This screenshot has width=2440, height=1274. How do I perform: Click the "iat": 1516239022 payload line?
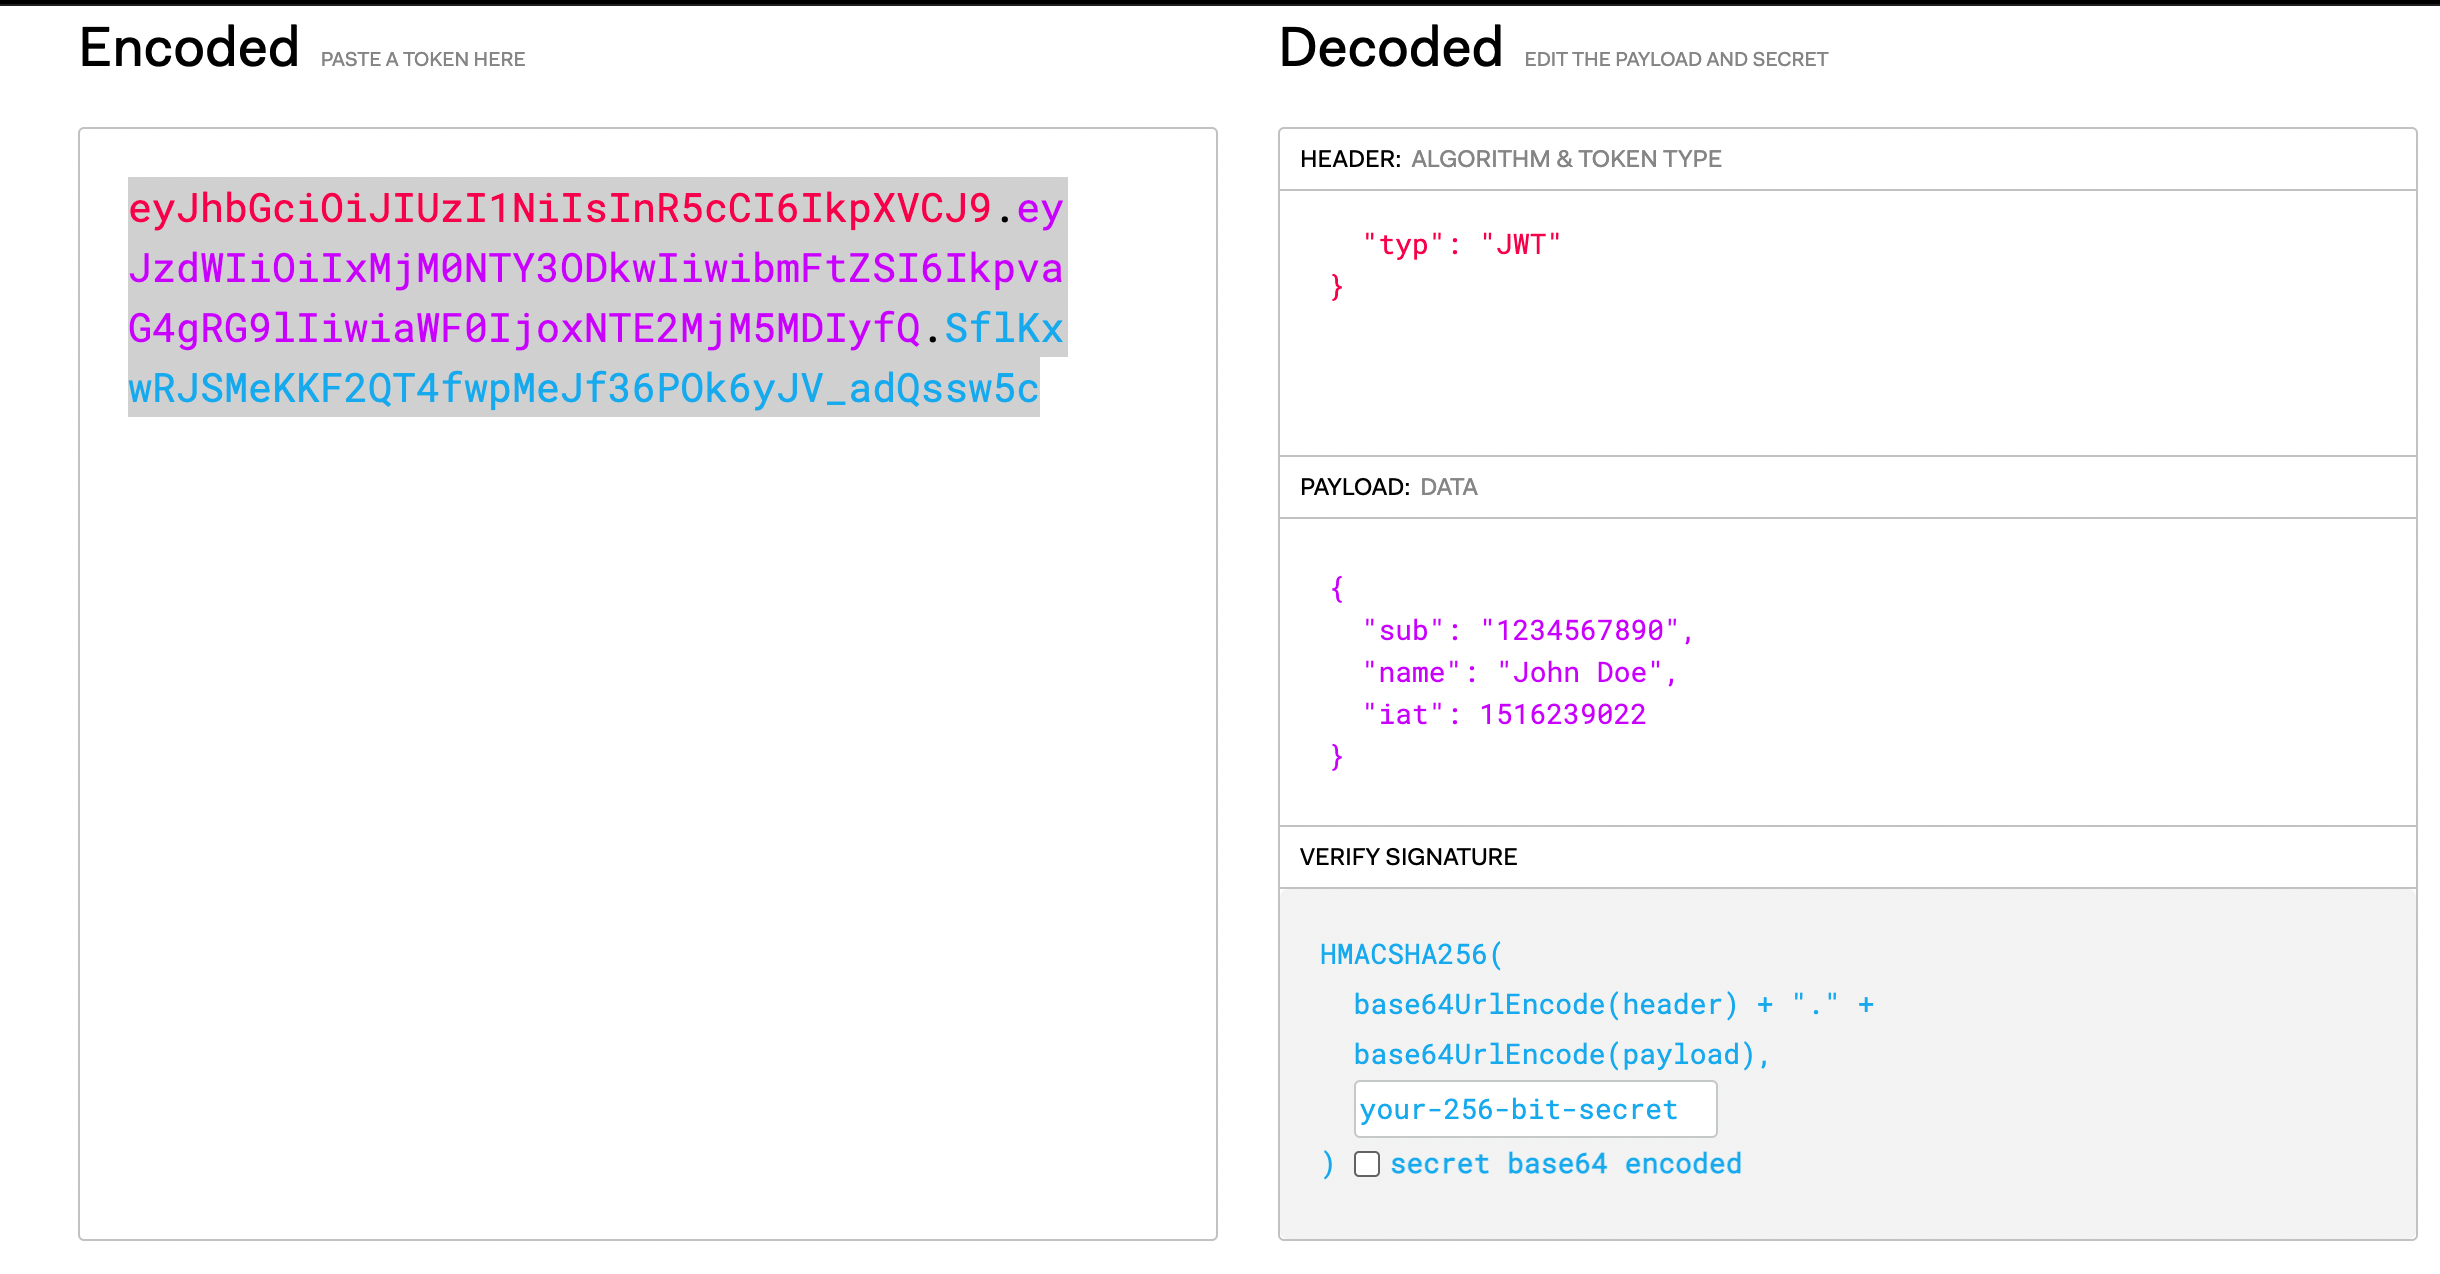coord(1504,715)
